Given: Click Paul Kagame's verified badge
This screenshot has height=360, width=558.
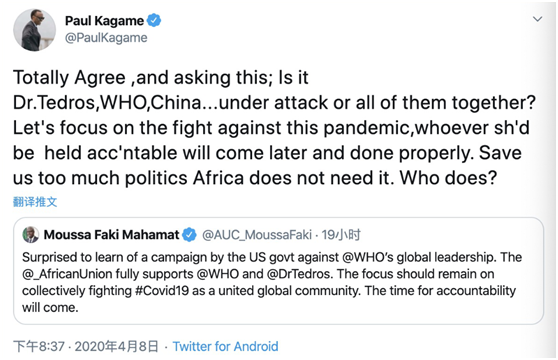Looking at the screenshot, I should 154,20.
